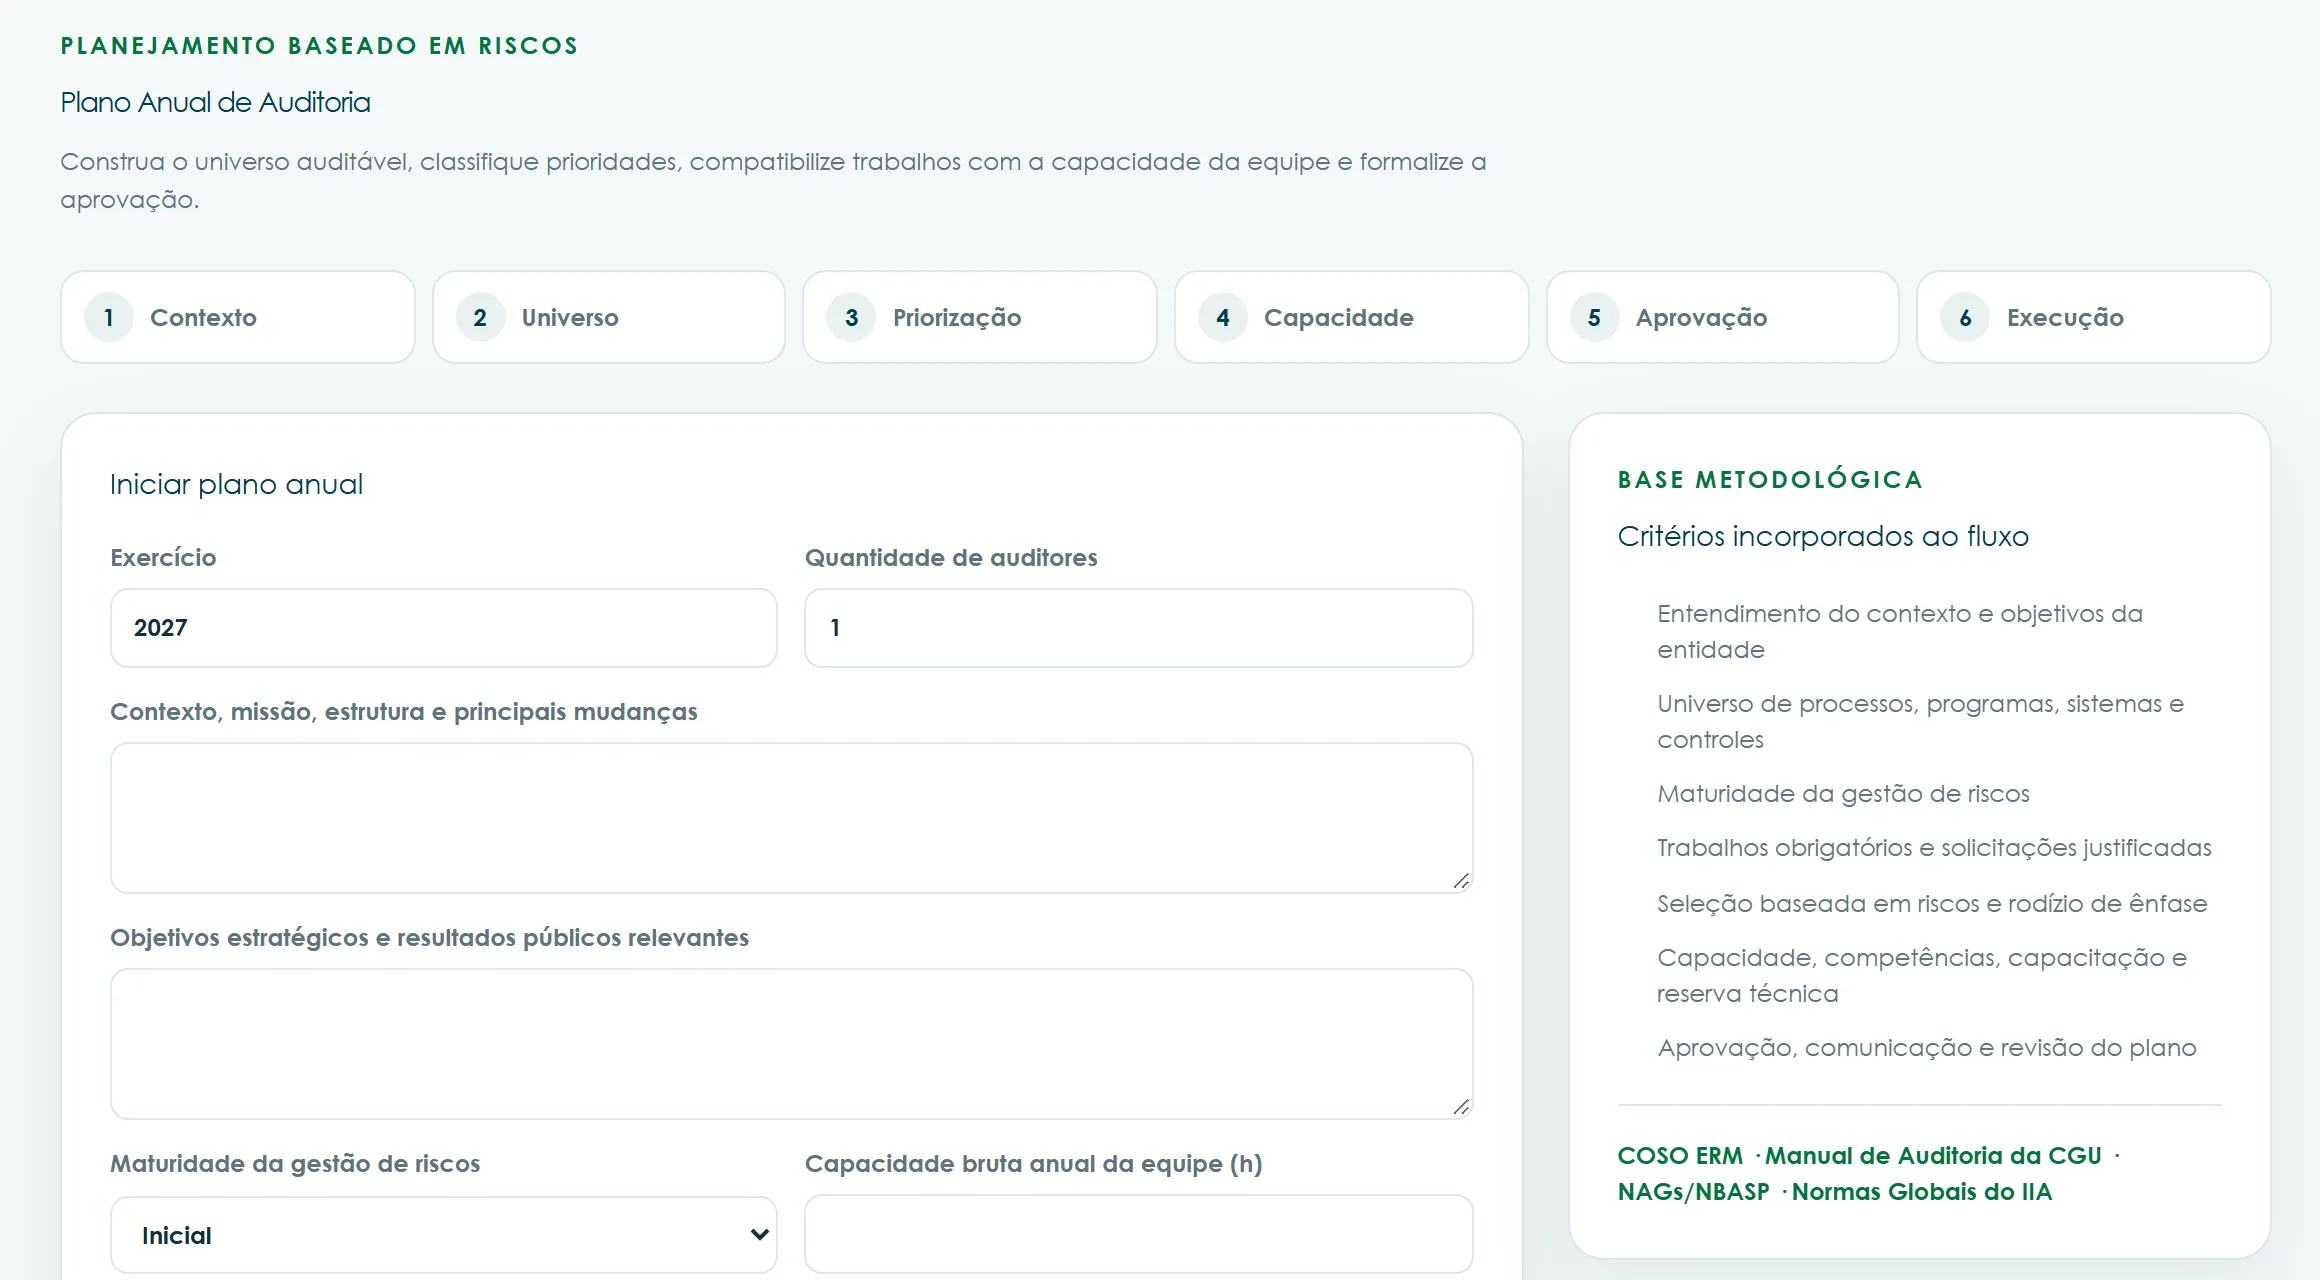Jump to the Execução step
The image size is (2320, 1280).
(x=2094, y=317)
